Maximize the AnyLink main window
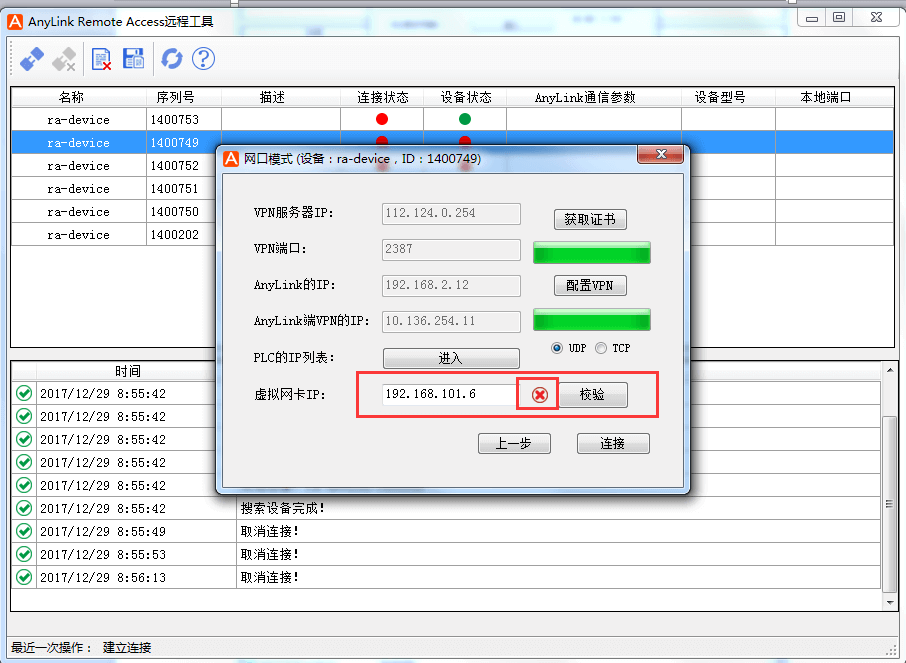This screenshot has height=663, width=906. [839, 17]
